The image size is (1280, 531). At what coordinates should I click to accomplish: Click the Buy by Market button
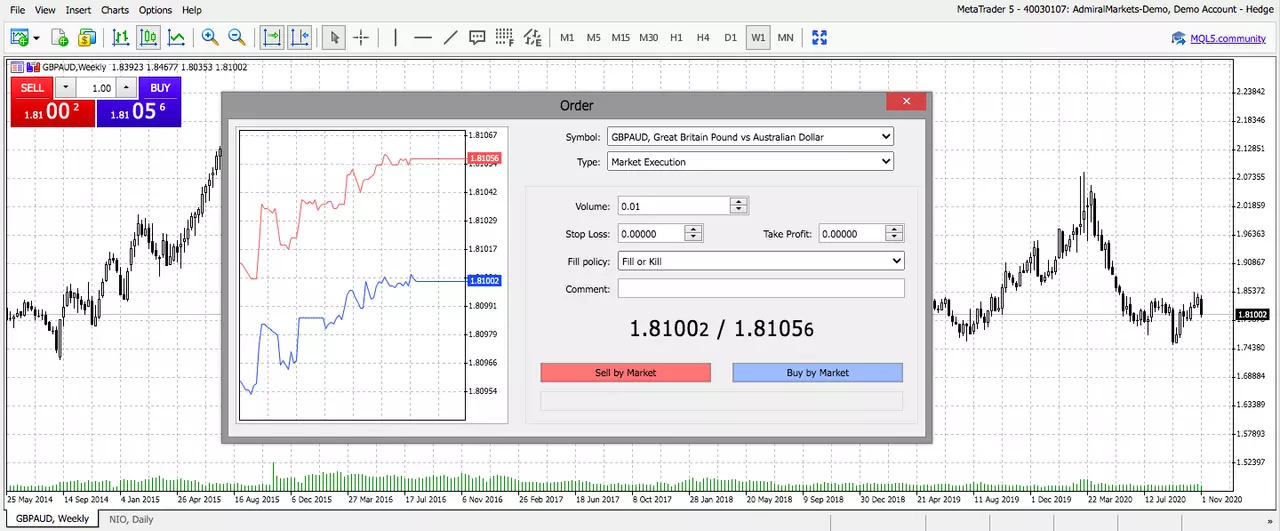[818, 372]
